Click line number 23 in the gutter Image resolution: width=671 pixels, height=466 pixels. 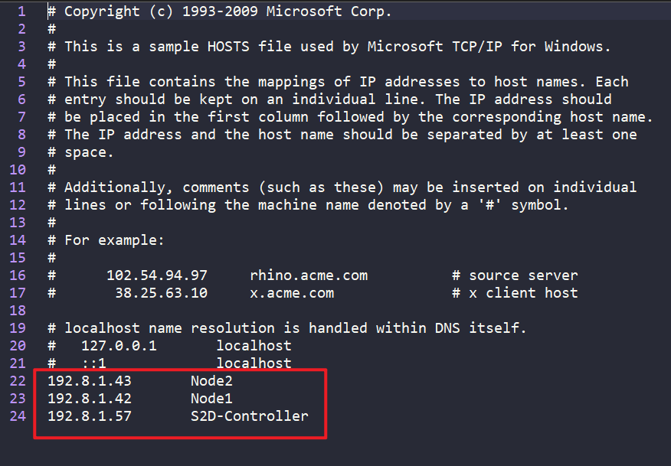(18, 398)
